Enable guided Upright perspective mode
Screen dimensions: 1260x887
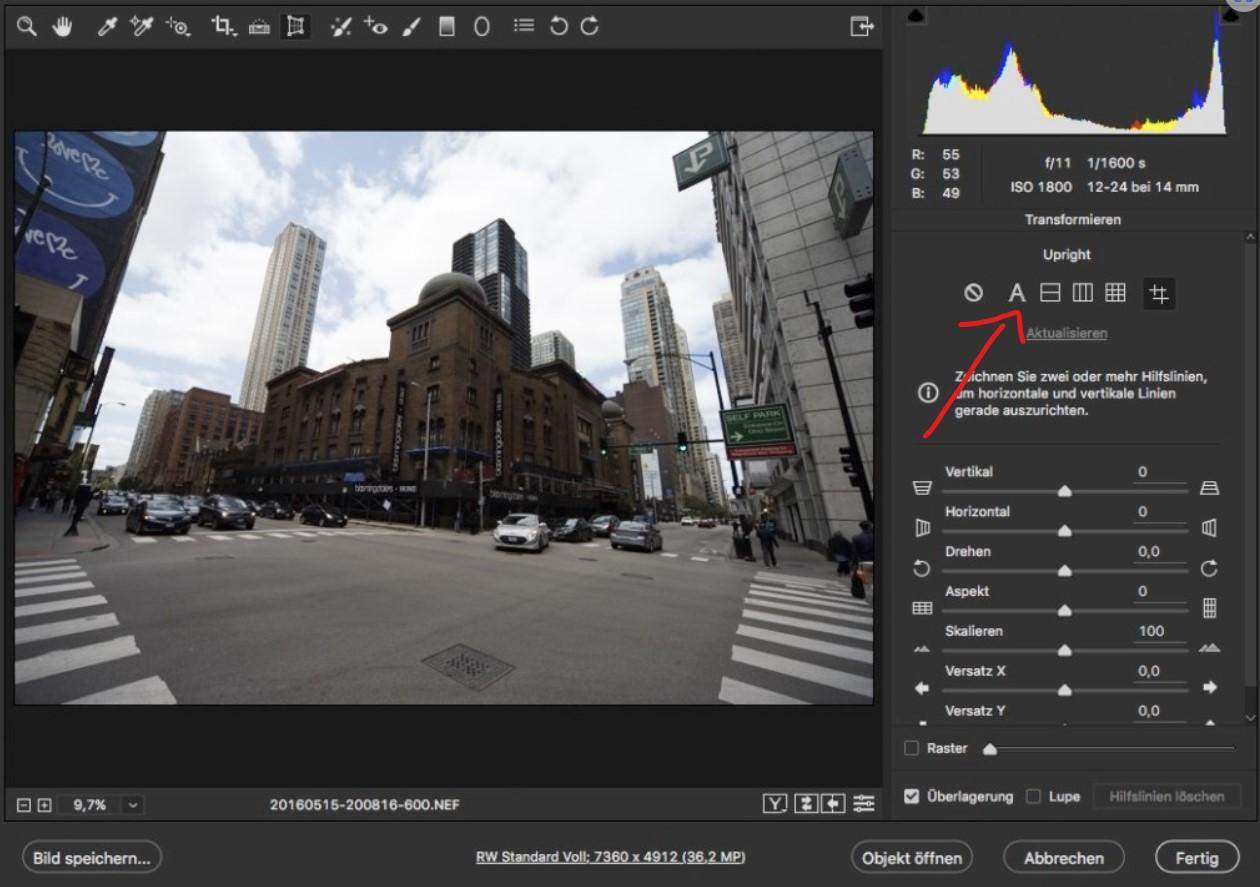tap(1158, 293)
